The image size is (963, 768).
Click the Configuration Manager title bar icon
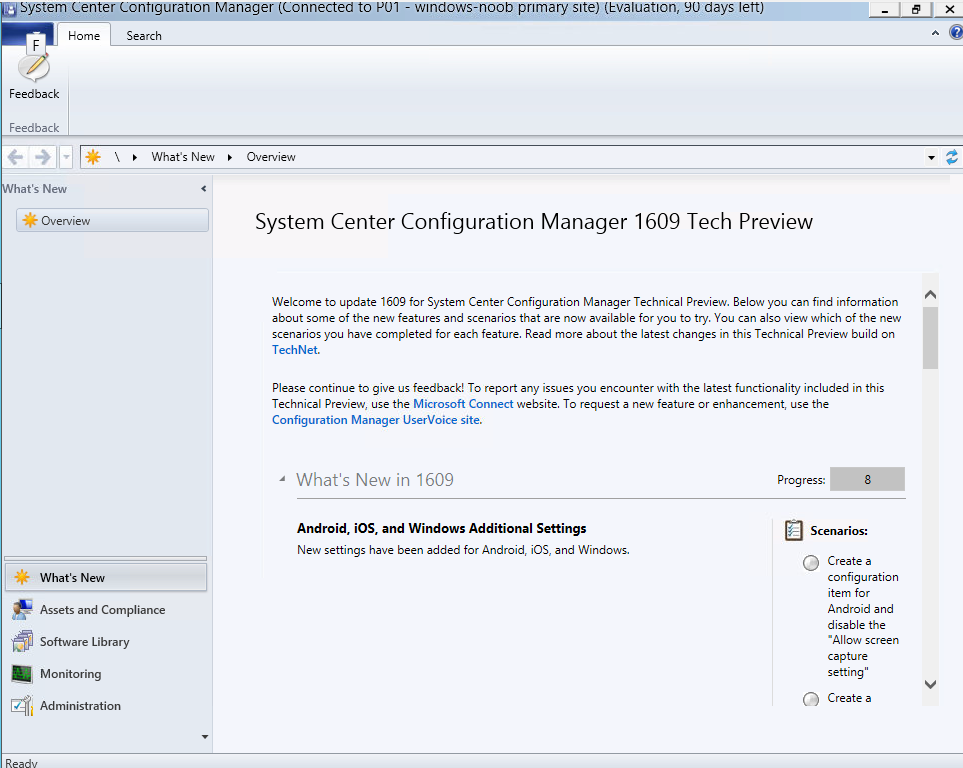9,9
